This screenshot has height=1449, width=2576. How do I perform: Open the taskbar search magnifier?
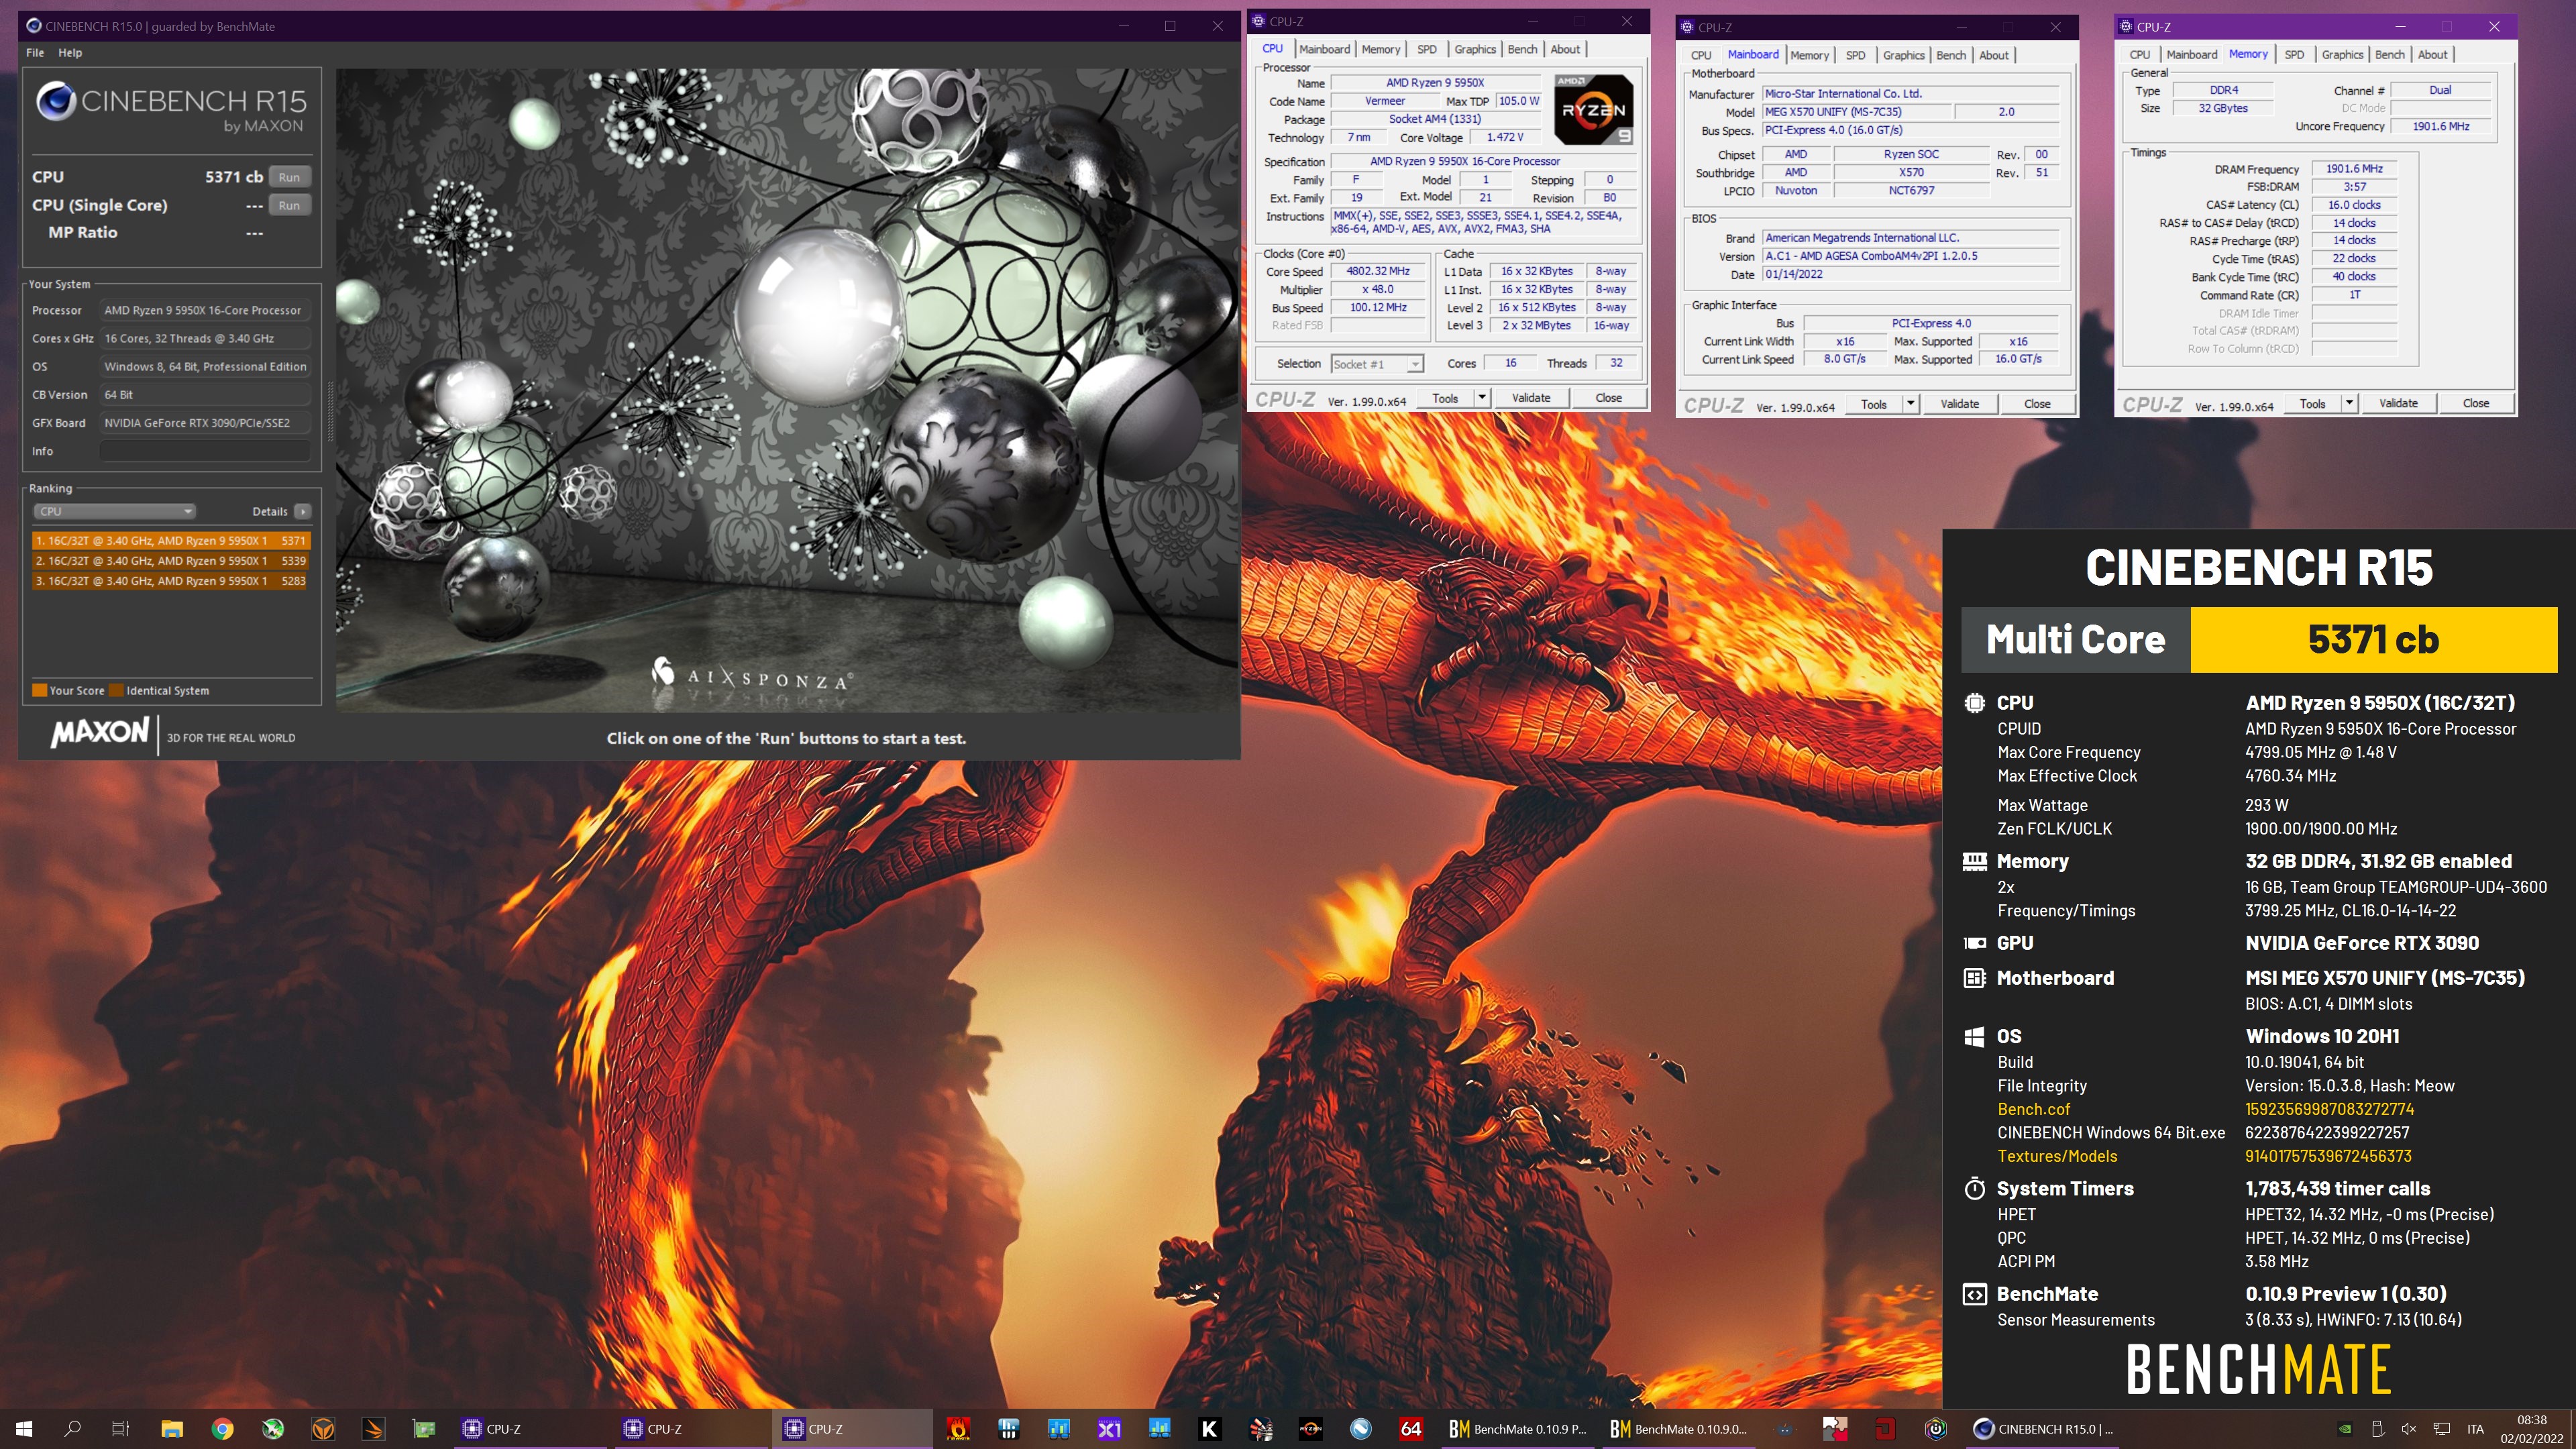(72, 1428)
